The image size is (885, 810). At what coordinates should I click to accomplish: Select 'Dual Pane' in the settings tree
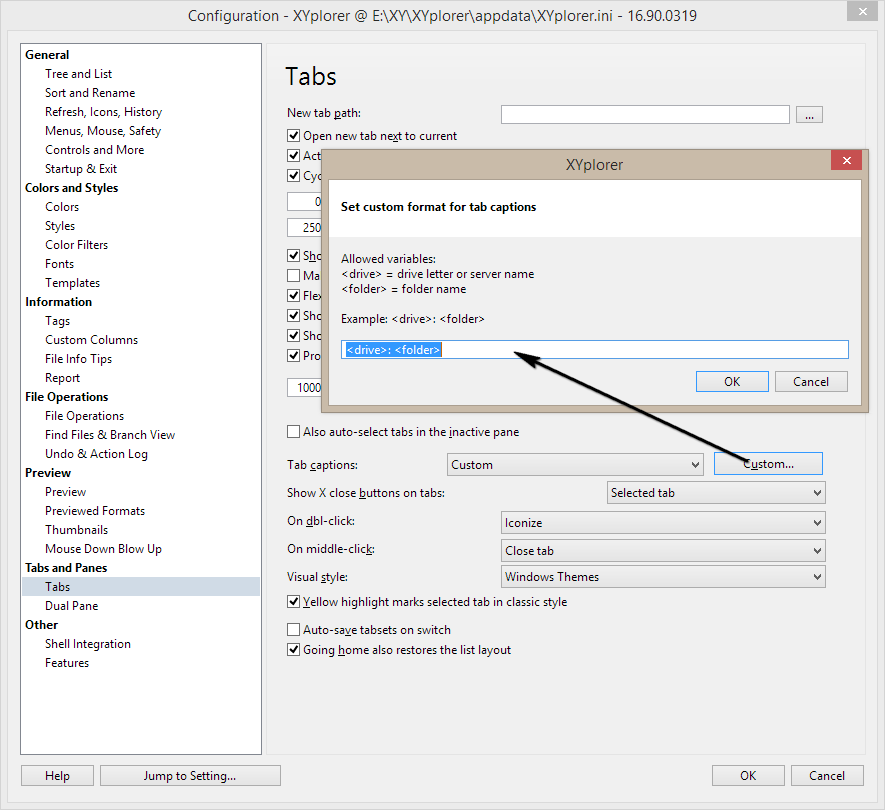coord(71,606)
